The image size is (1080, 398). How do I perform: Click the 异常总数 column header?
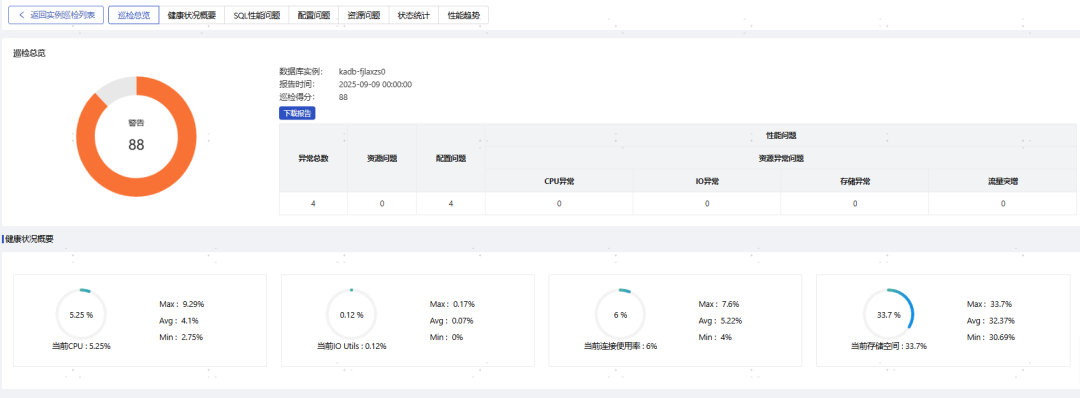tap(313, 158)
